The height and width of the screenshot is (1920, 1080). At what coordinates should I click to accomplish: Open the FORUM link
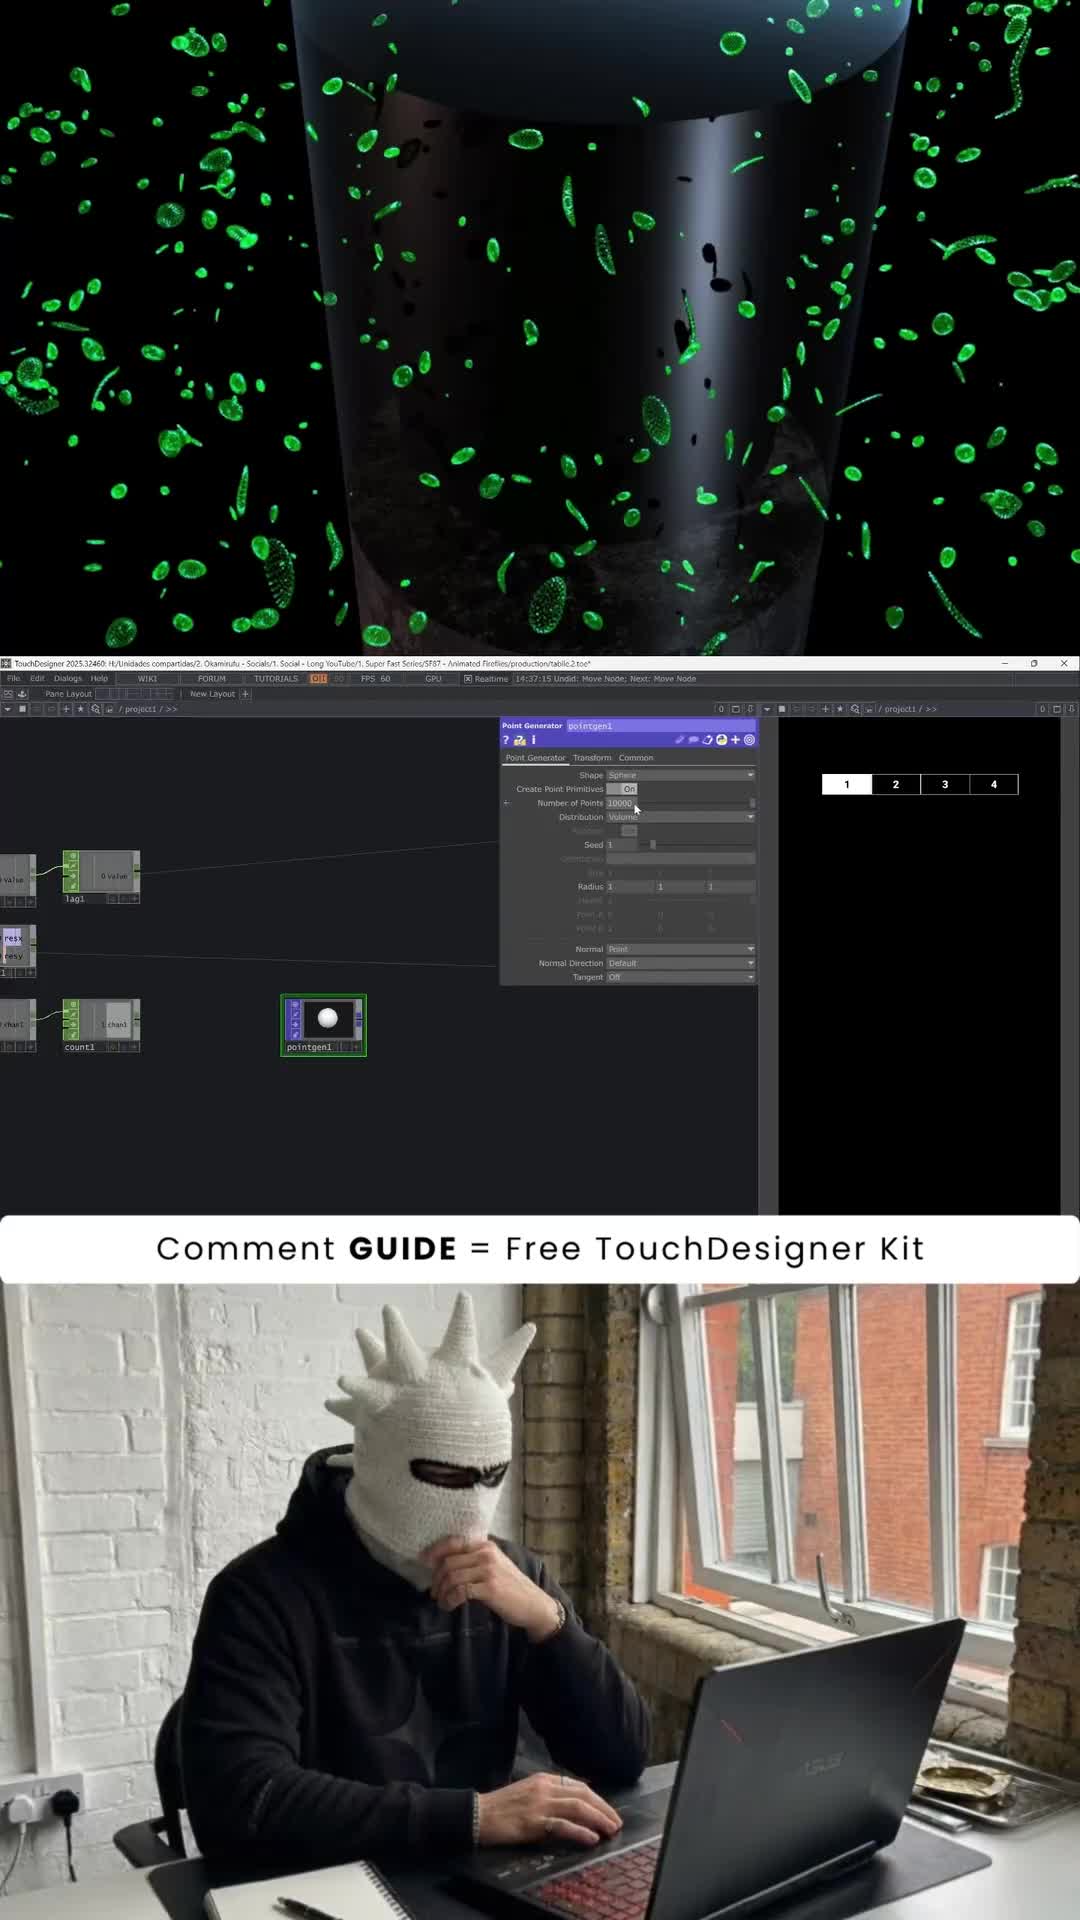212,679
